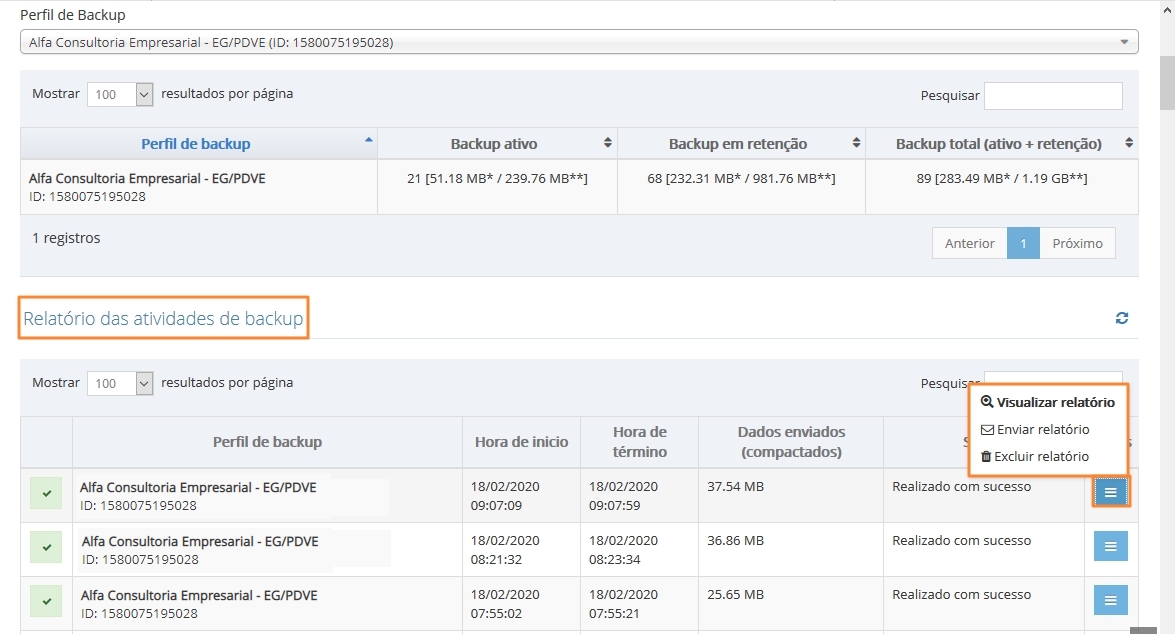Choose Enviar relatório from the menu
The image size is (1175, 634).
tap(1035, 429)
